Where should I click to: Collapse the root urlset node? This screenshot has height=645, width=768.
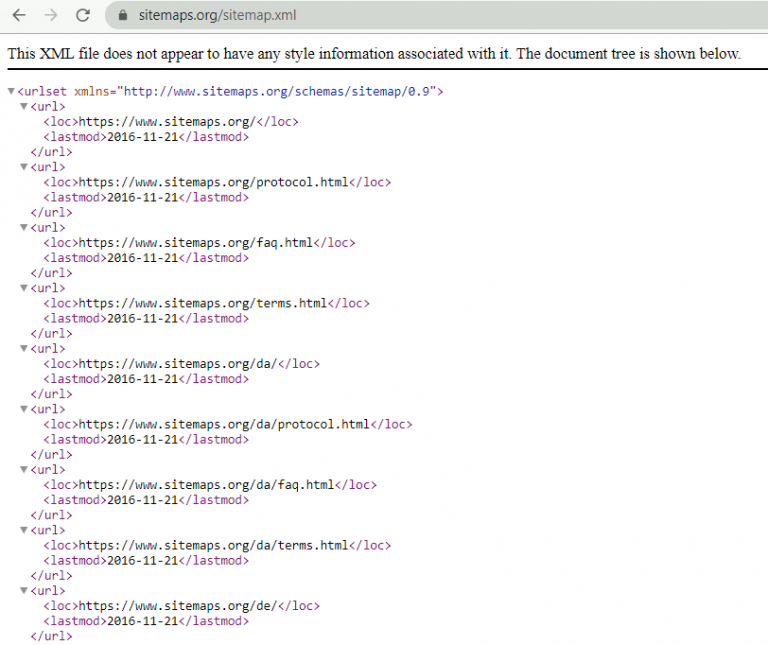tap(11, 91)
